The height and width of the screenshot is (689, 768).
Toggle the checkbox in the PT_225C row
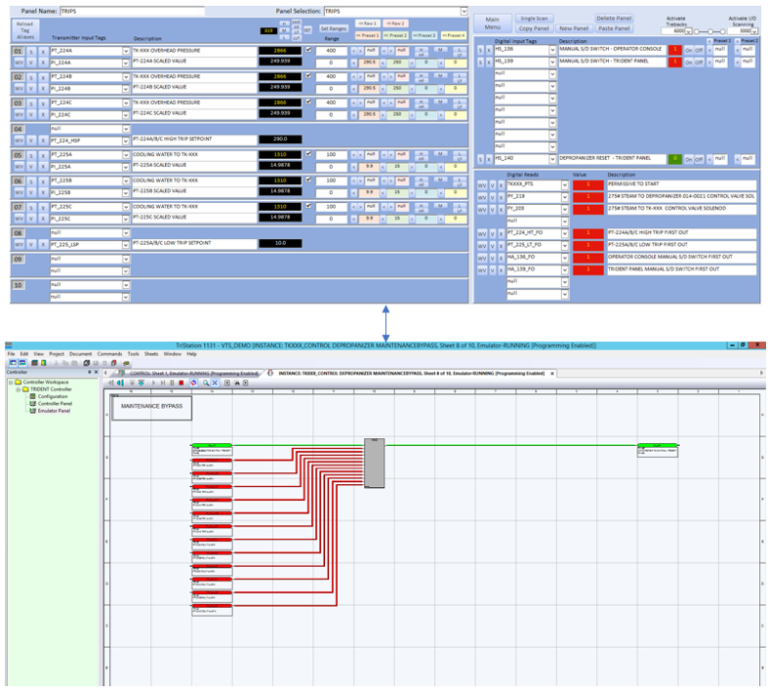[x=309, y=206]
